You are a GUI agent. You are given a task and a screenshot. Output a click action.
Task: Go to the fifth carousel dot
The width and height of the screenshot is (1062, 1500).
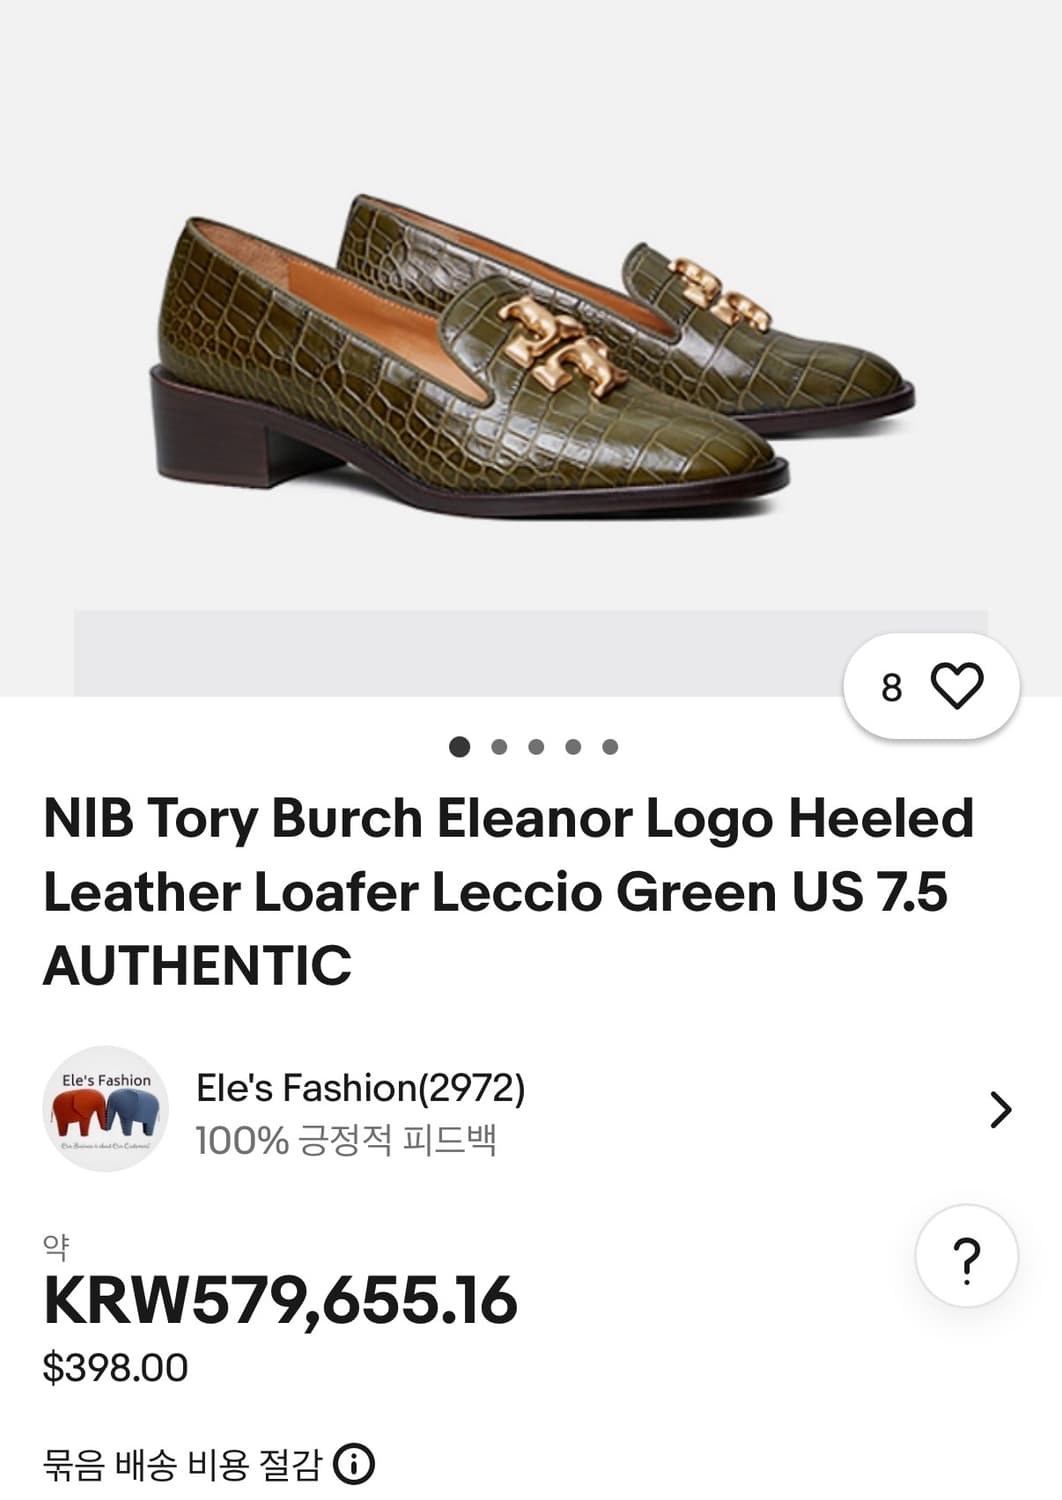click(610, 747)
